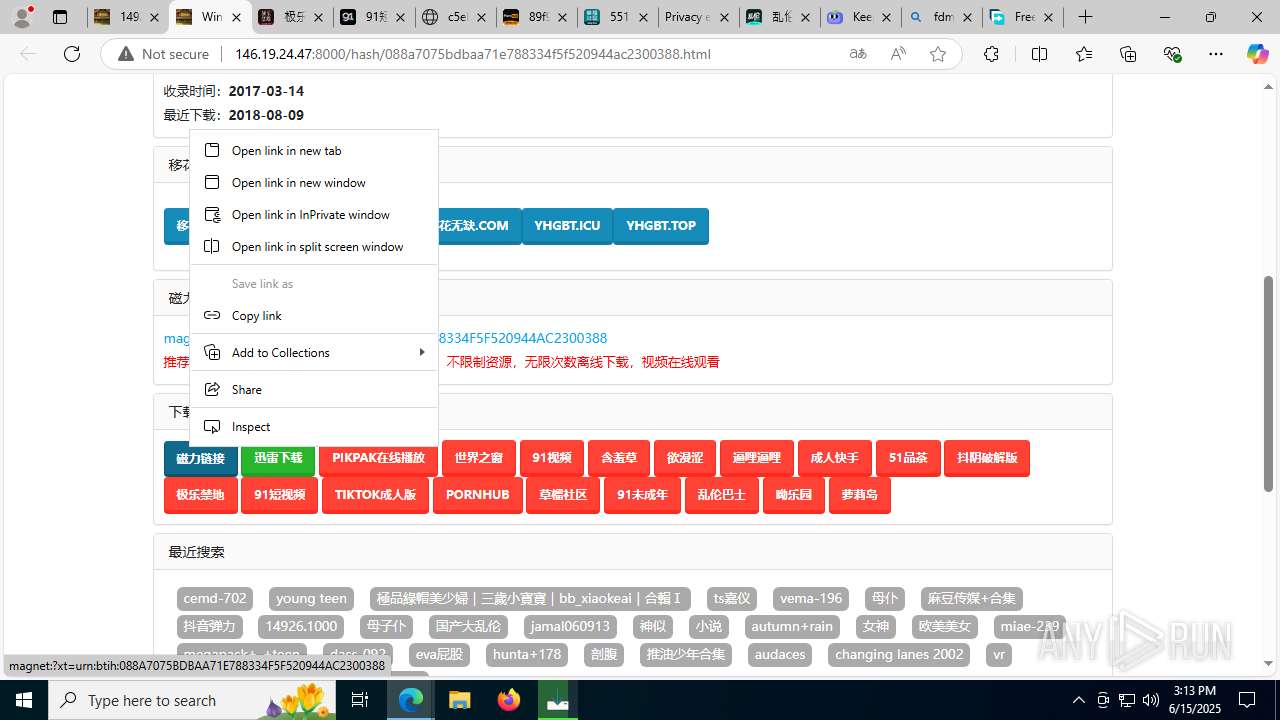Click the PIKPAK在线播放 button
The image size is (1280, 720).
pyautogui.click(x=378, y=458)
